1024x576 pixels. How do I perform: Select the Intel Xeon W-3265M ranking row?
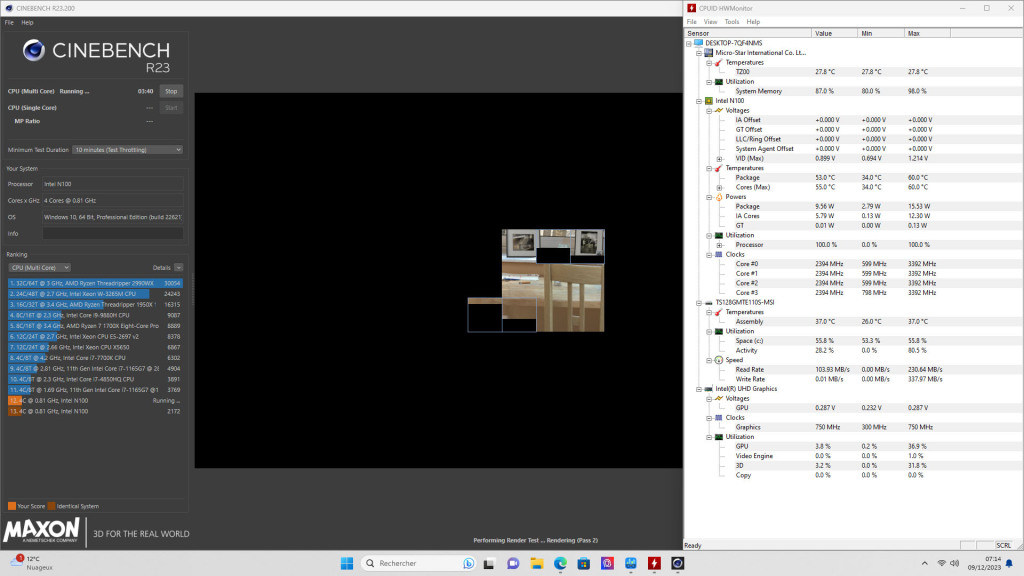tap(95, 294)
